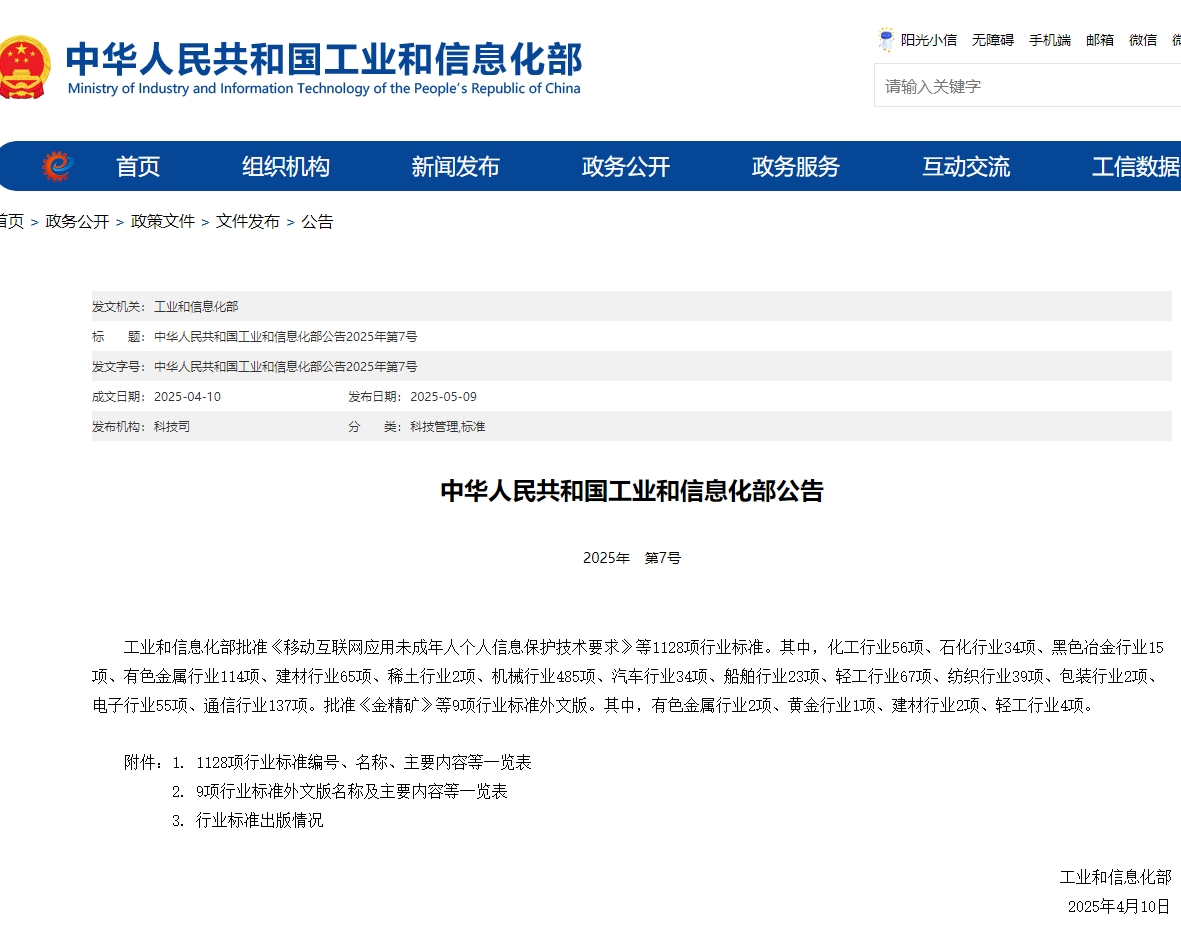Enable 无障碍 accessibility mode
This screenshot has height=943, width=1181.
(x=994, y=39)
